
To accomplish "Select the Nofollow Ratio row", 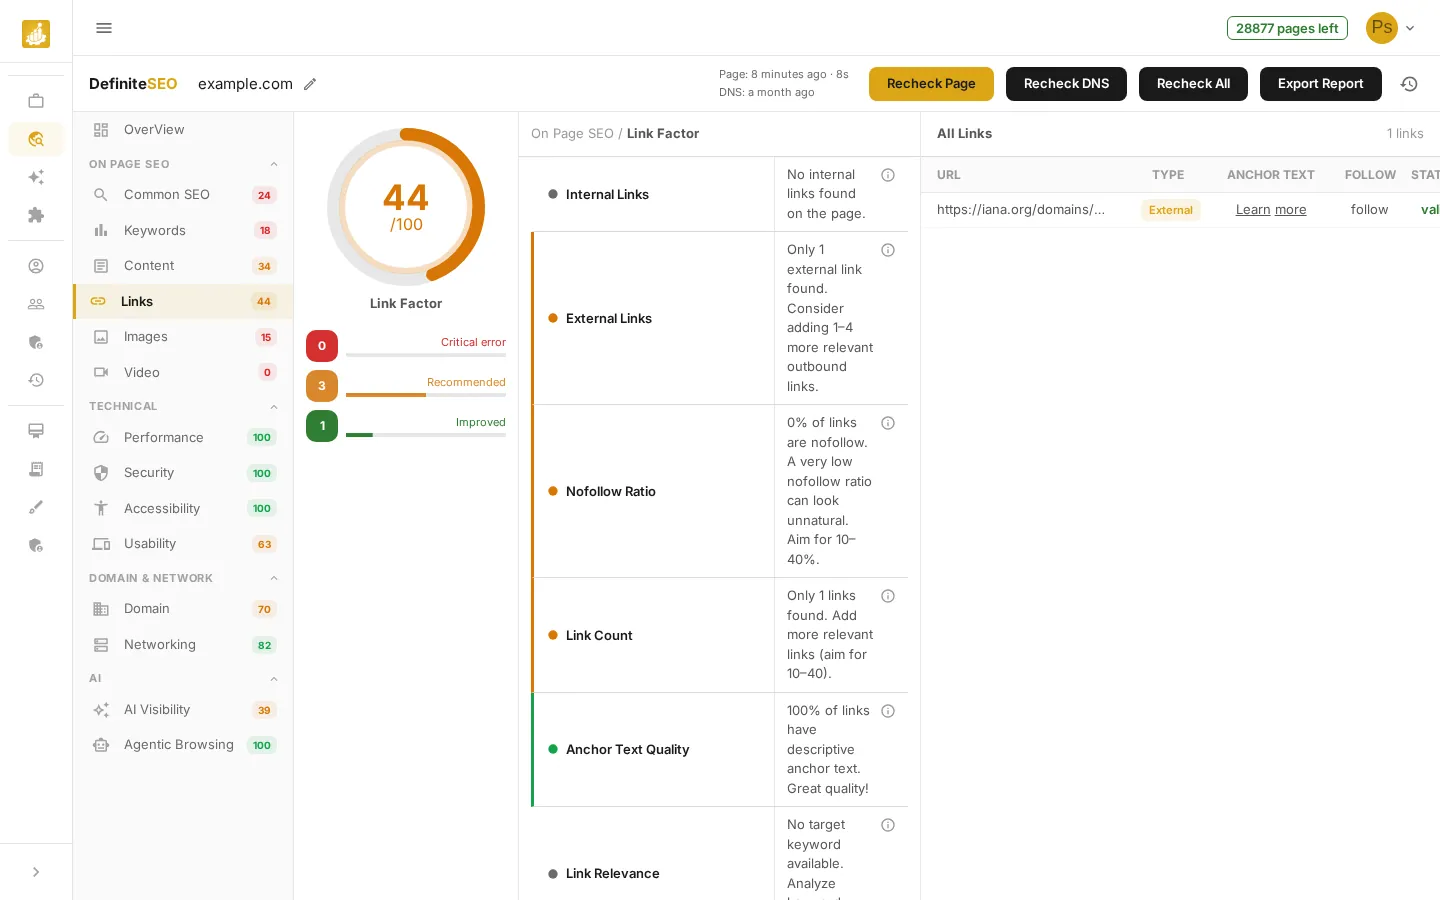I will pos(720,491).
